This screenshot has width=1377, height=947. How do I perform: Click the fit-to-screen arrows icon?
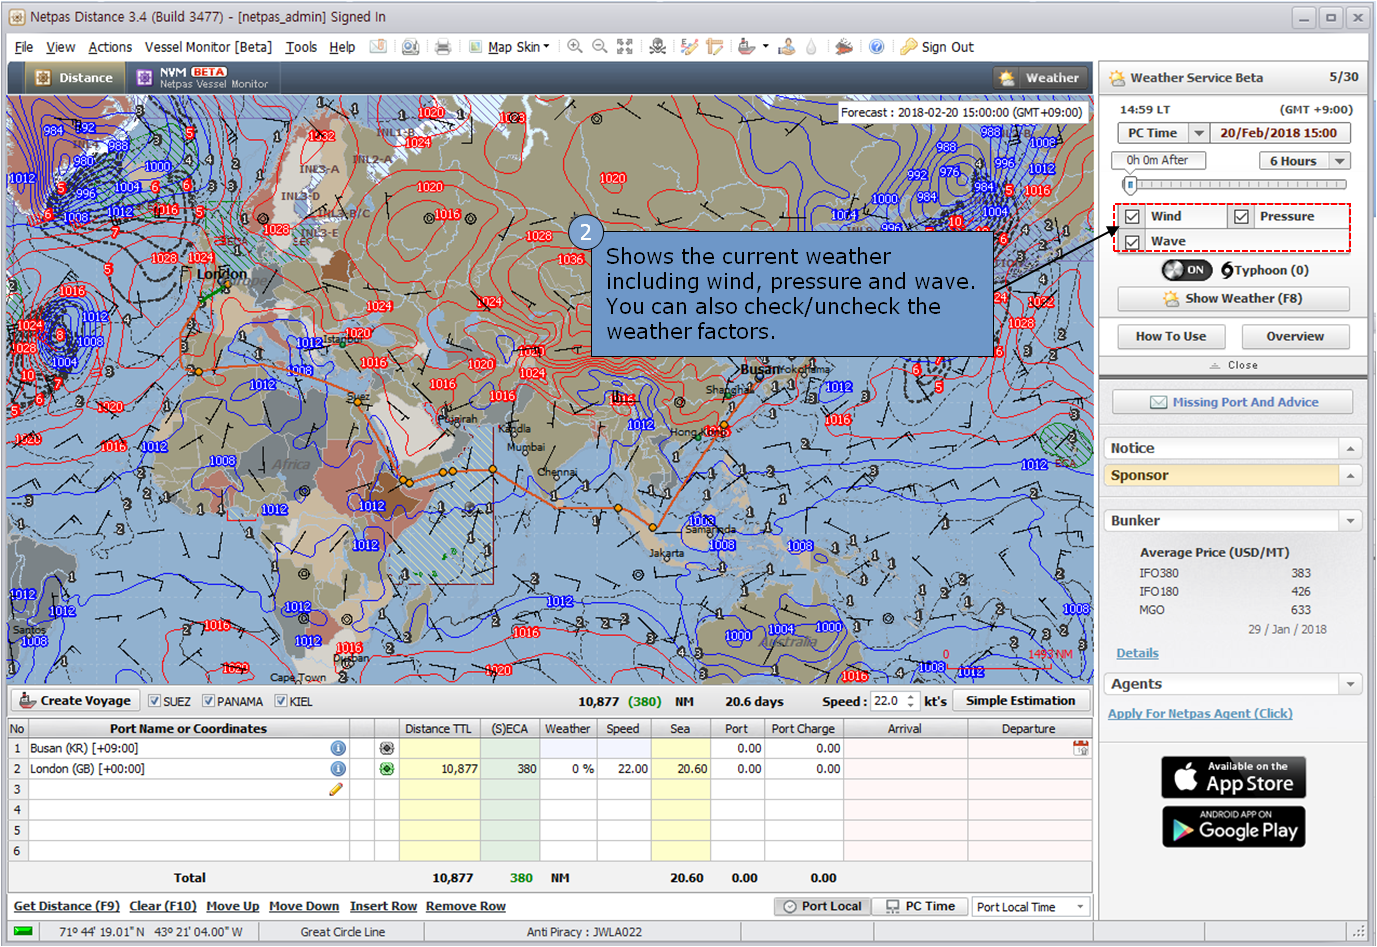(625, 47)
